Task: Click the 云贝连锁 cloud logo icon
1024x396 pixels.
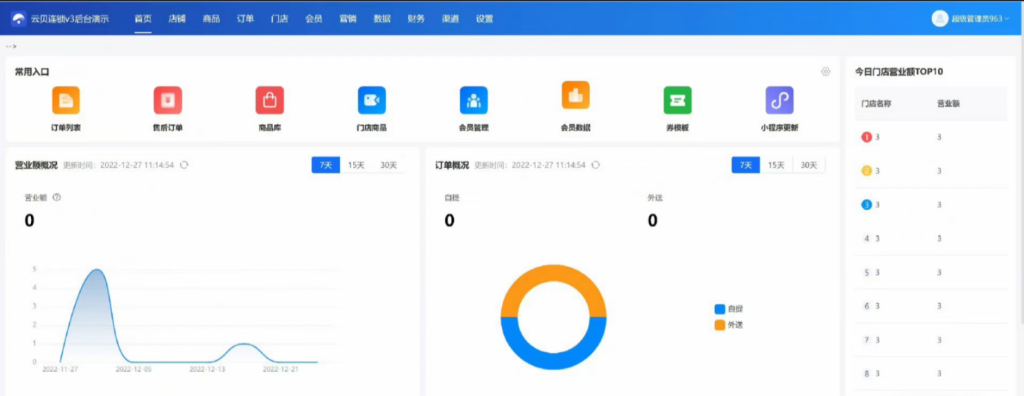Action: coord(19,19)
